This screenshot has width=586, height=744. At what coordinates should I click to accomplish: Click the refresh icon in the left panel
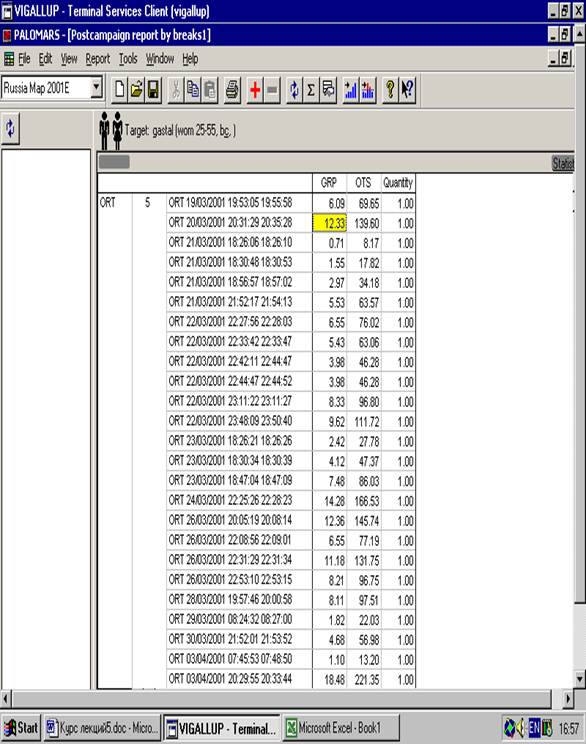pos(10,129)
